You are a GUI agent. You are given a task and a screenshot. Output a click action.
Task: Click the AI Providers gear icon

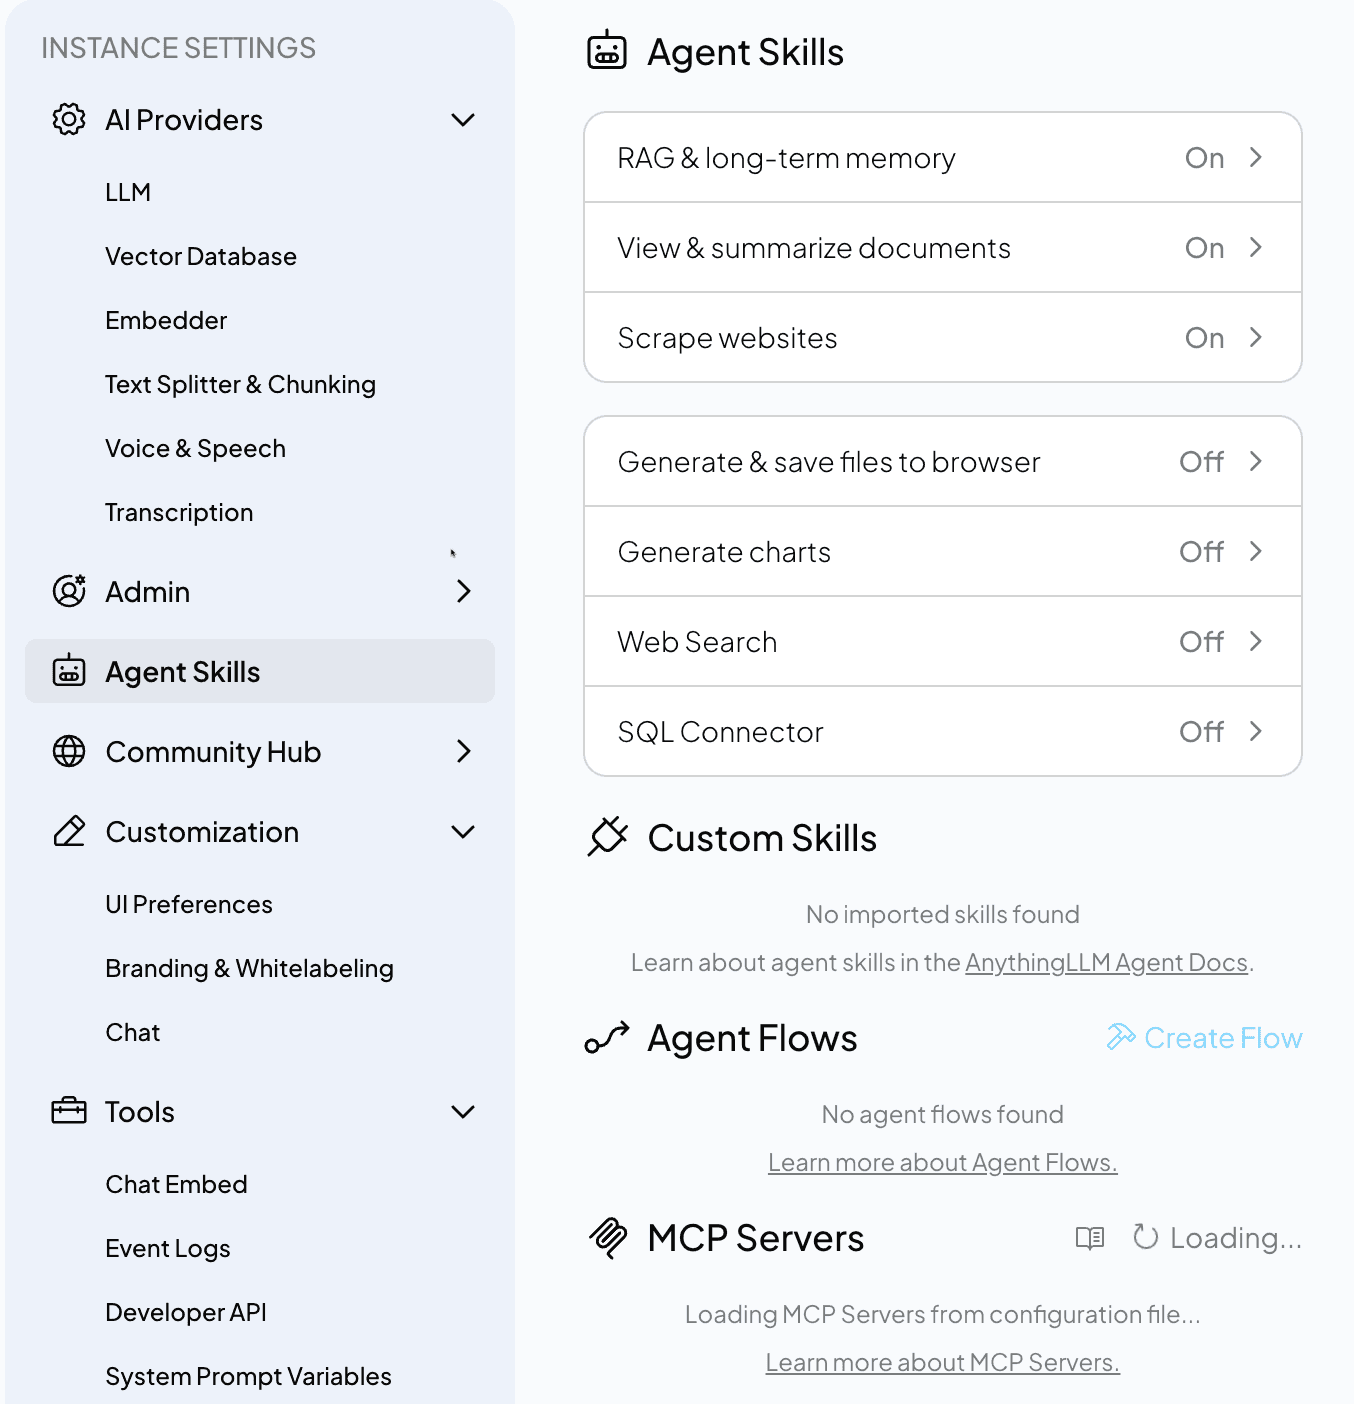click(x=69, y=119)
